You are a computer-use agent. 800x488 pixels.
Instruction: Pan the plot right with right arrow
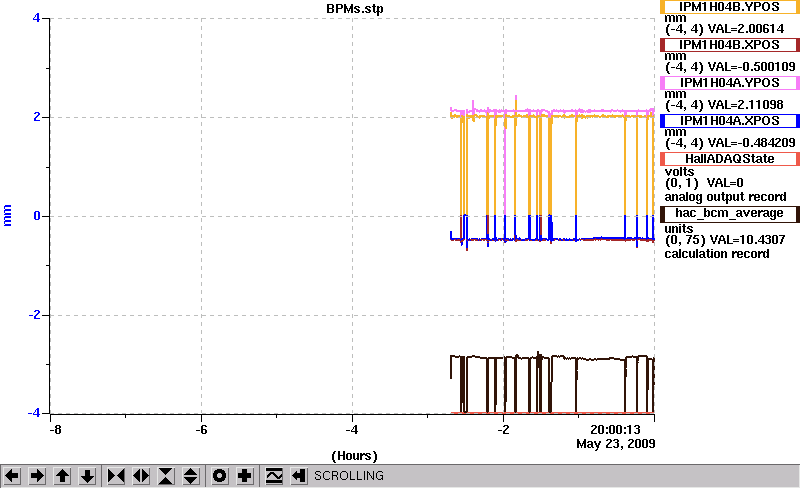coord(37,476)
